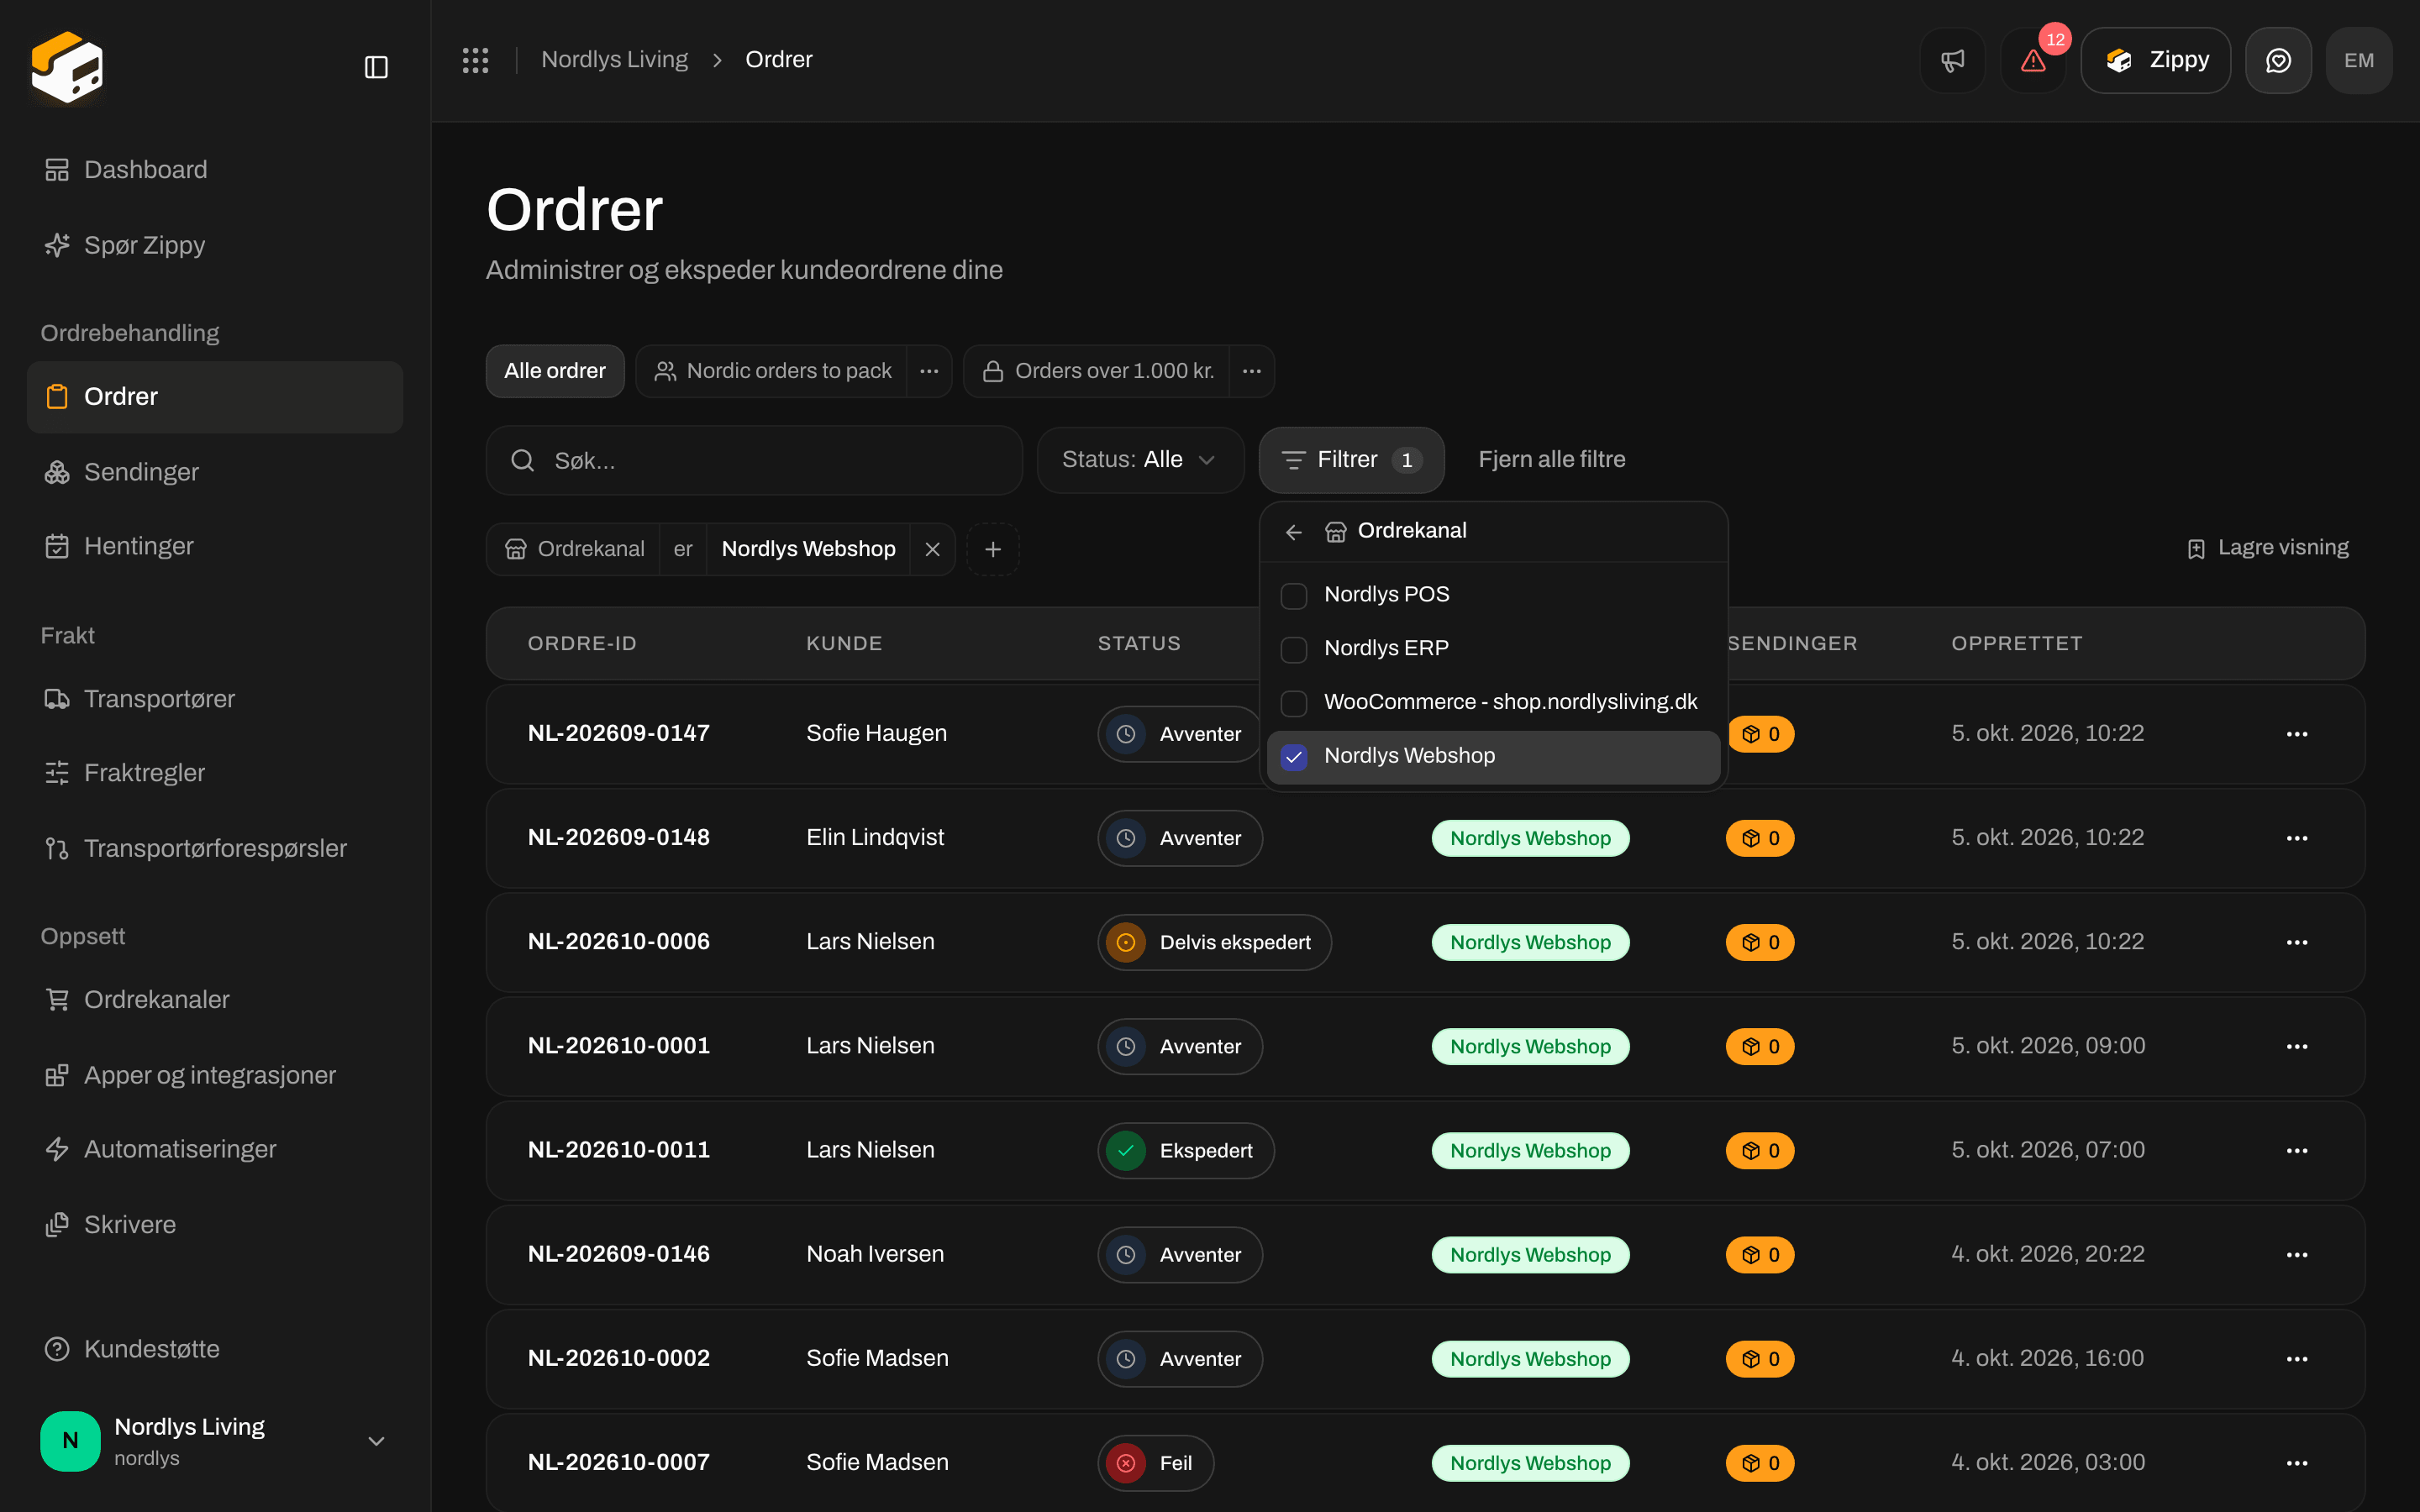This screenshot has height=1512, width=2420.
Task: Open the apps grid icon
Action: [475, 60]
